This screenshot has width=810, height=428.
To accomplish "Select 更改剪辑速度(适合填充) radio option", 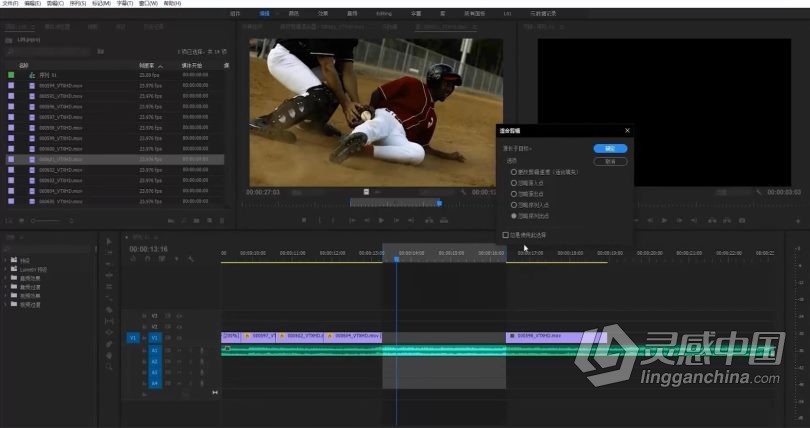I will (x=513, y=172).
